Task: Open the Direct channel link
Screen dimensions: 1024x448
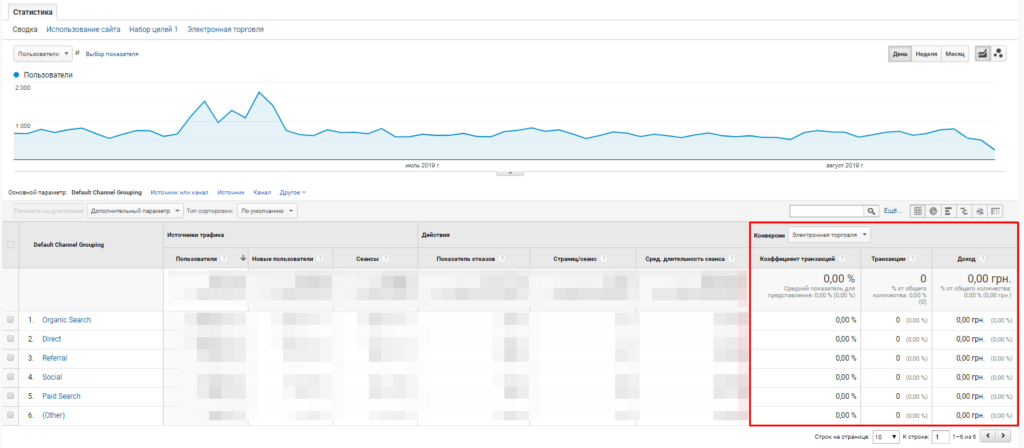Action: click(x=52, y=339)
